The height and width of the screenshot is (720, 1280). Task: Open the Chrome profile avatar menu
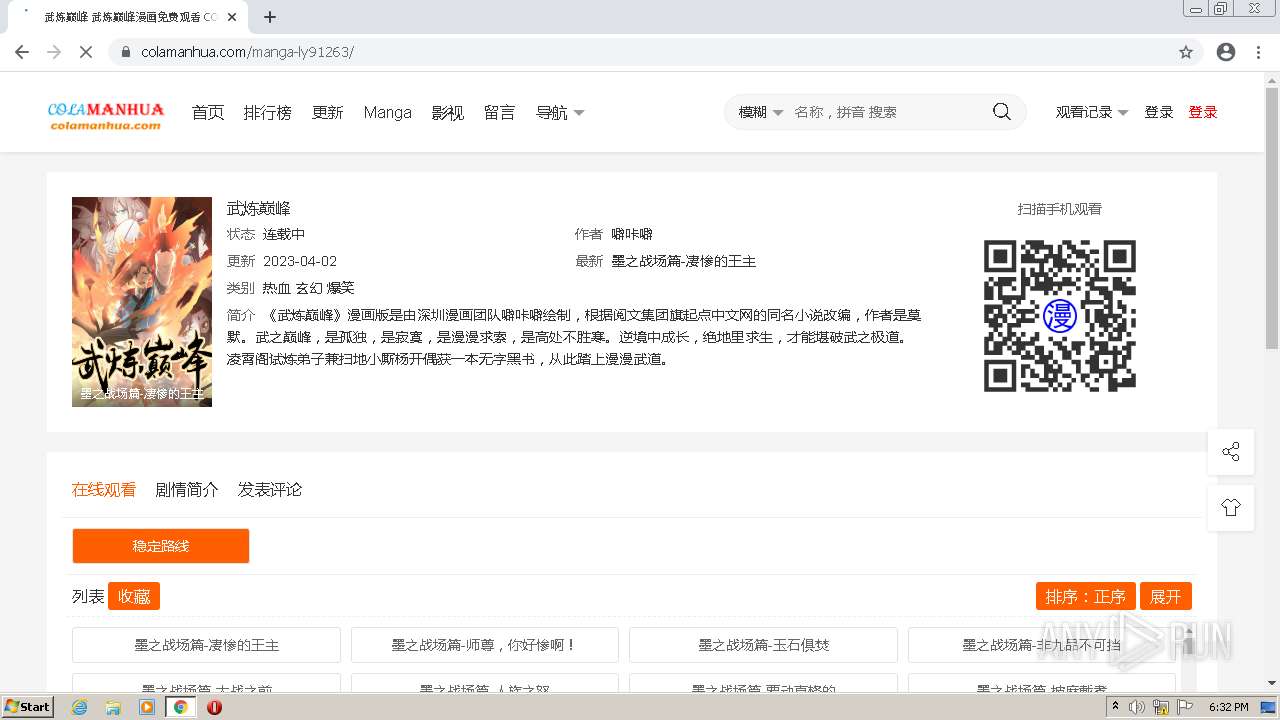pyautogui.click(x=1226, y=52)
